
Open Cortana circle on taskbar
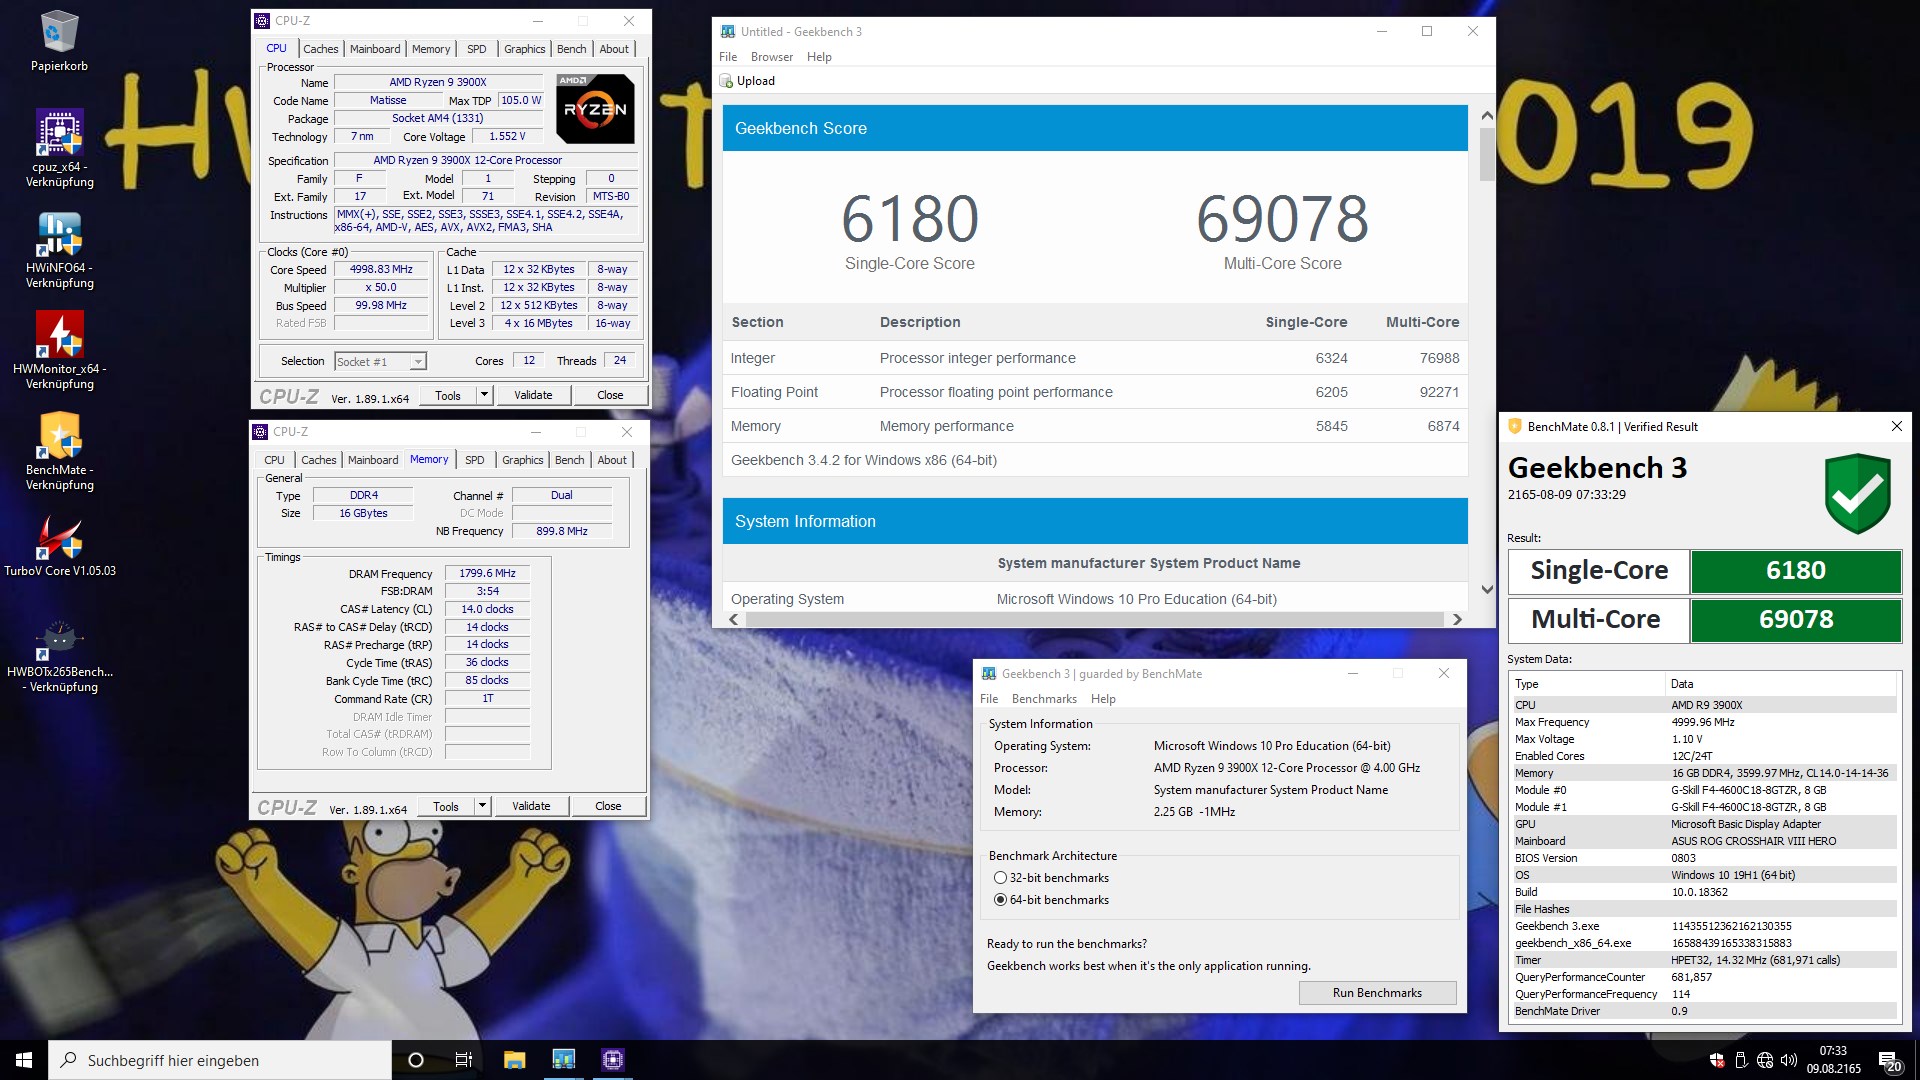point(416,1060)
